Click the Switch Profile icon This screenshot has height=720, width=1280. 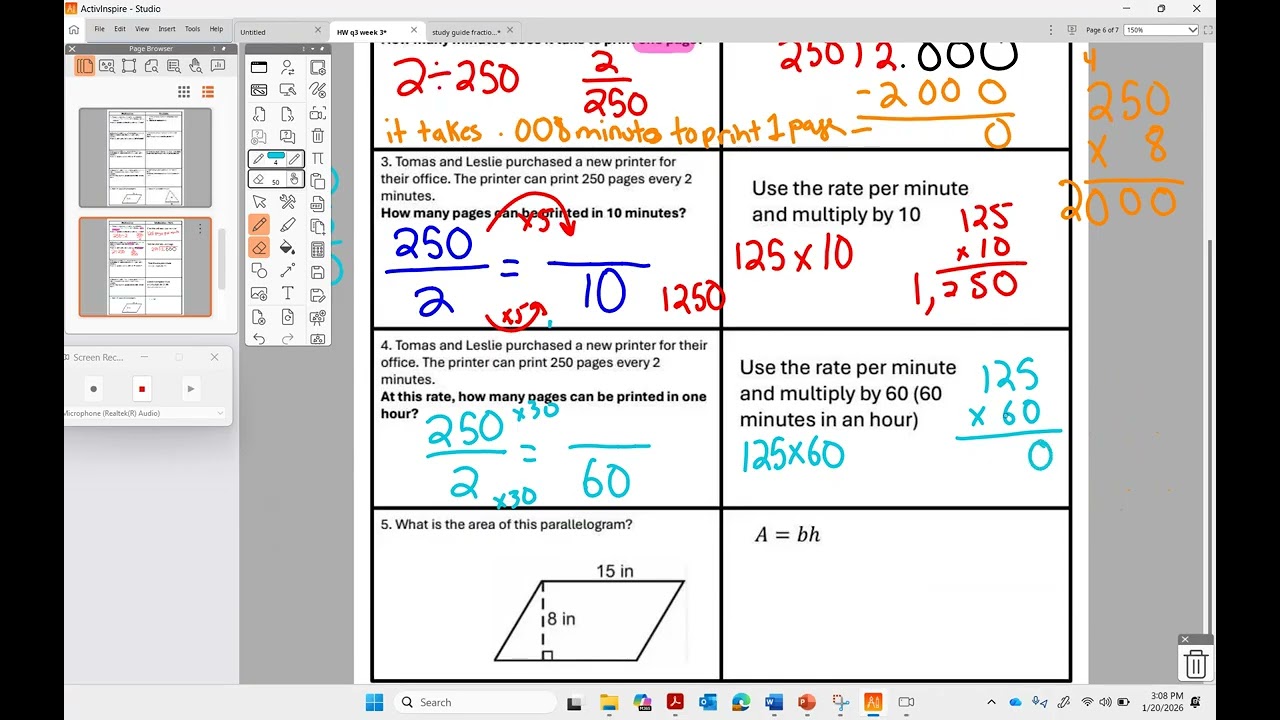289,67
